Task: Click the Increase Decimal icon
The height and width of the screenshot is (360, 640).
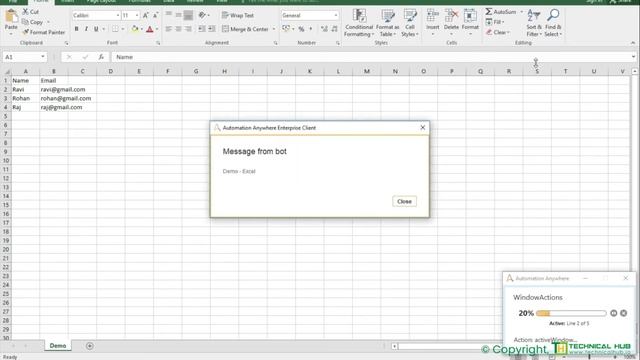Action: click(324, 29)
